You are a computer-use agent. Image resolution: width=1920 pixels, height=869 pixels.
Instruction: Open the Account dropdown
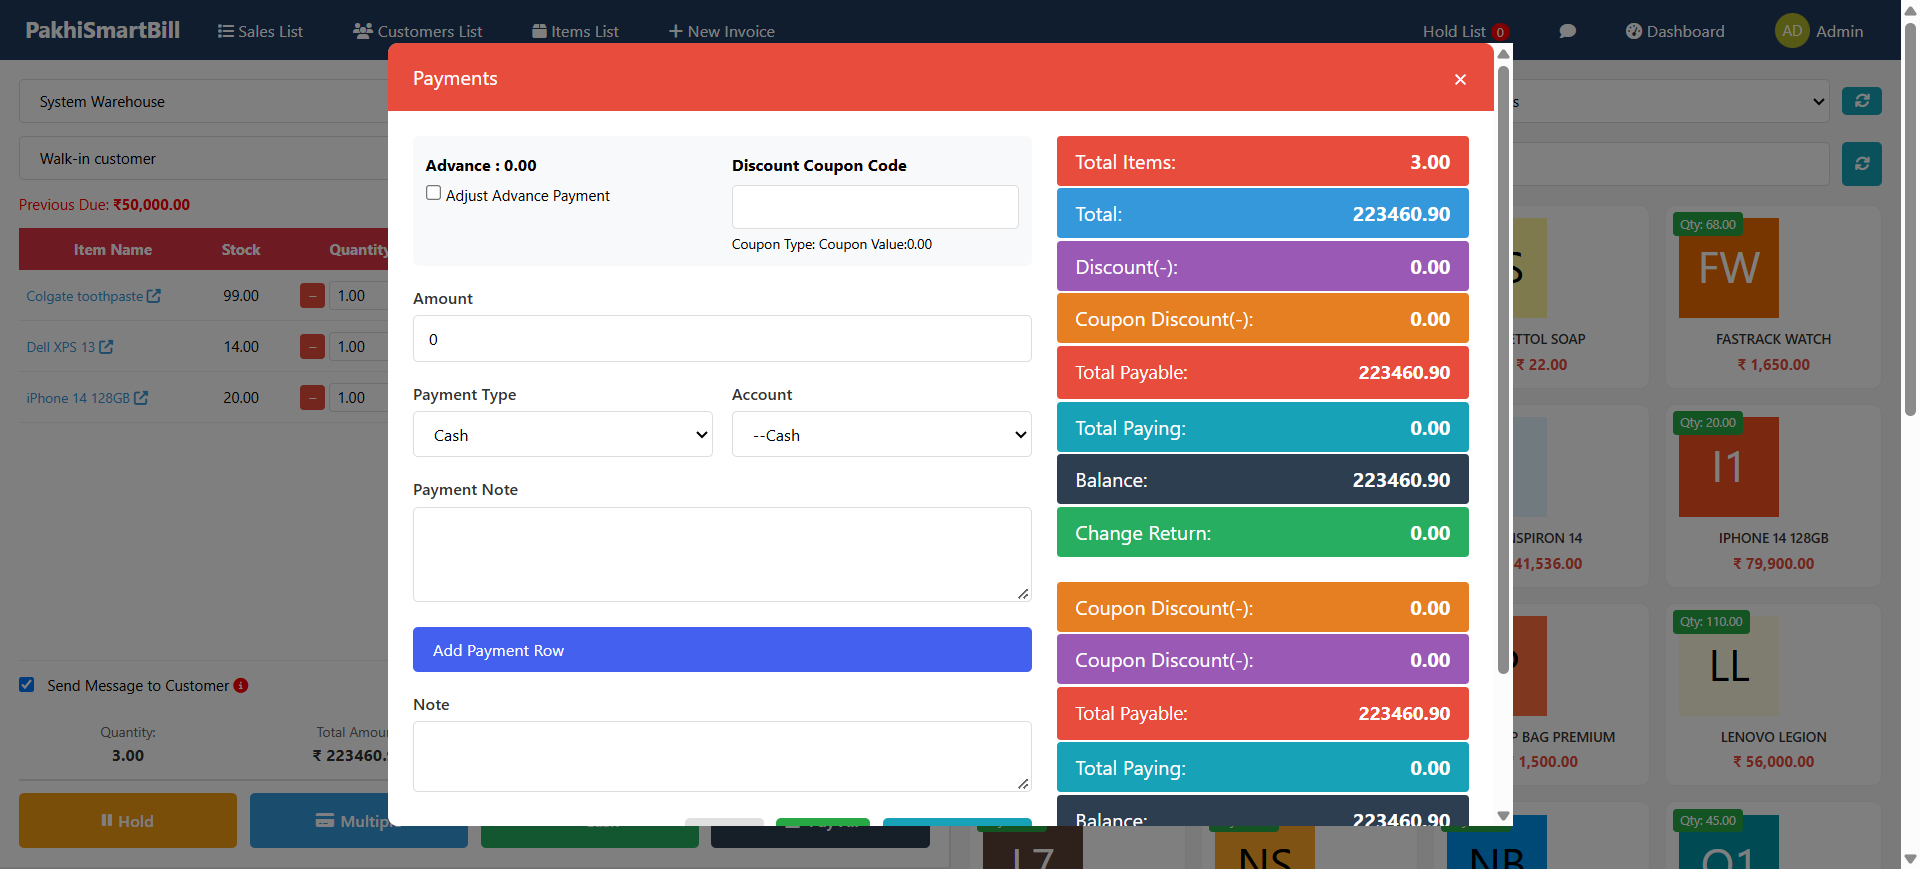pyautogui.click(x=882, y=435)
